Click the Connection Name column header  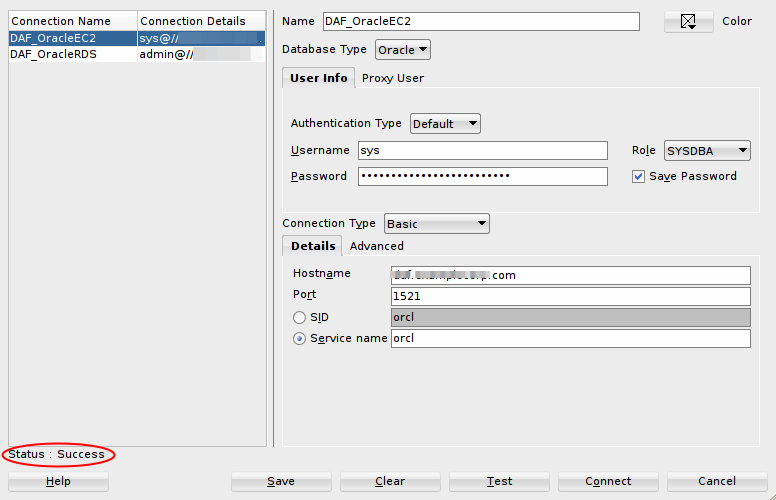click(x=73, y=21)
